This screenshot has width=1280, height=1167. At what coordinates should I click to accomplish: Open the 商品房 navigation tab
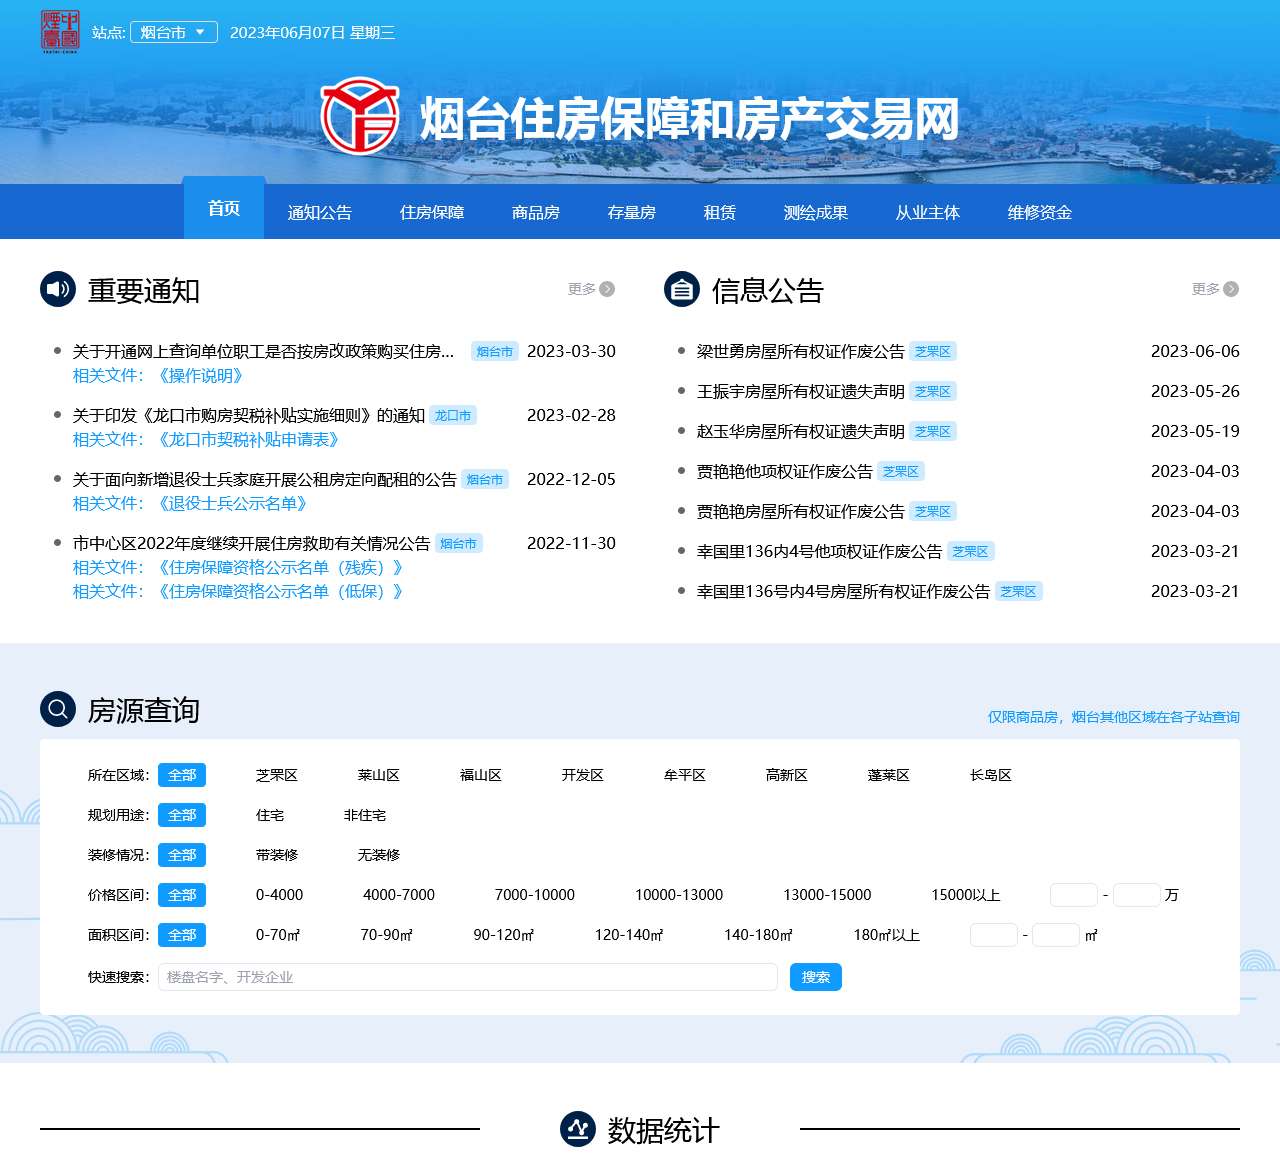point(536,212)
